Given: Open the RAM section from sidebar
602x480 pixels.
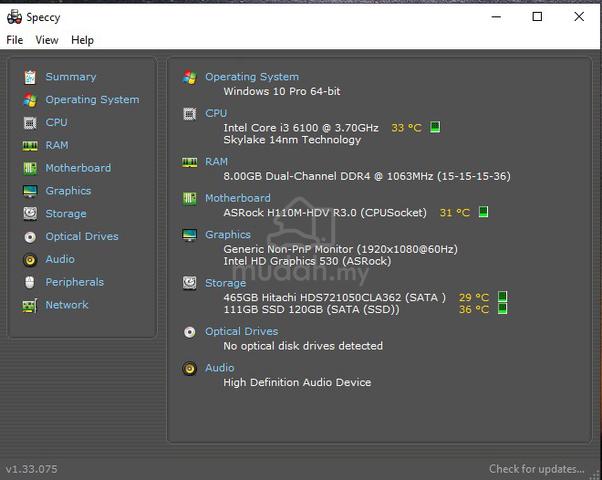Looking at the screenshot, I should tap(57, 145).
